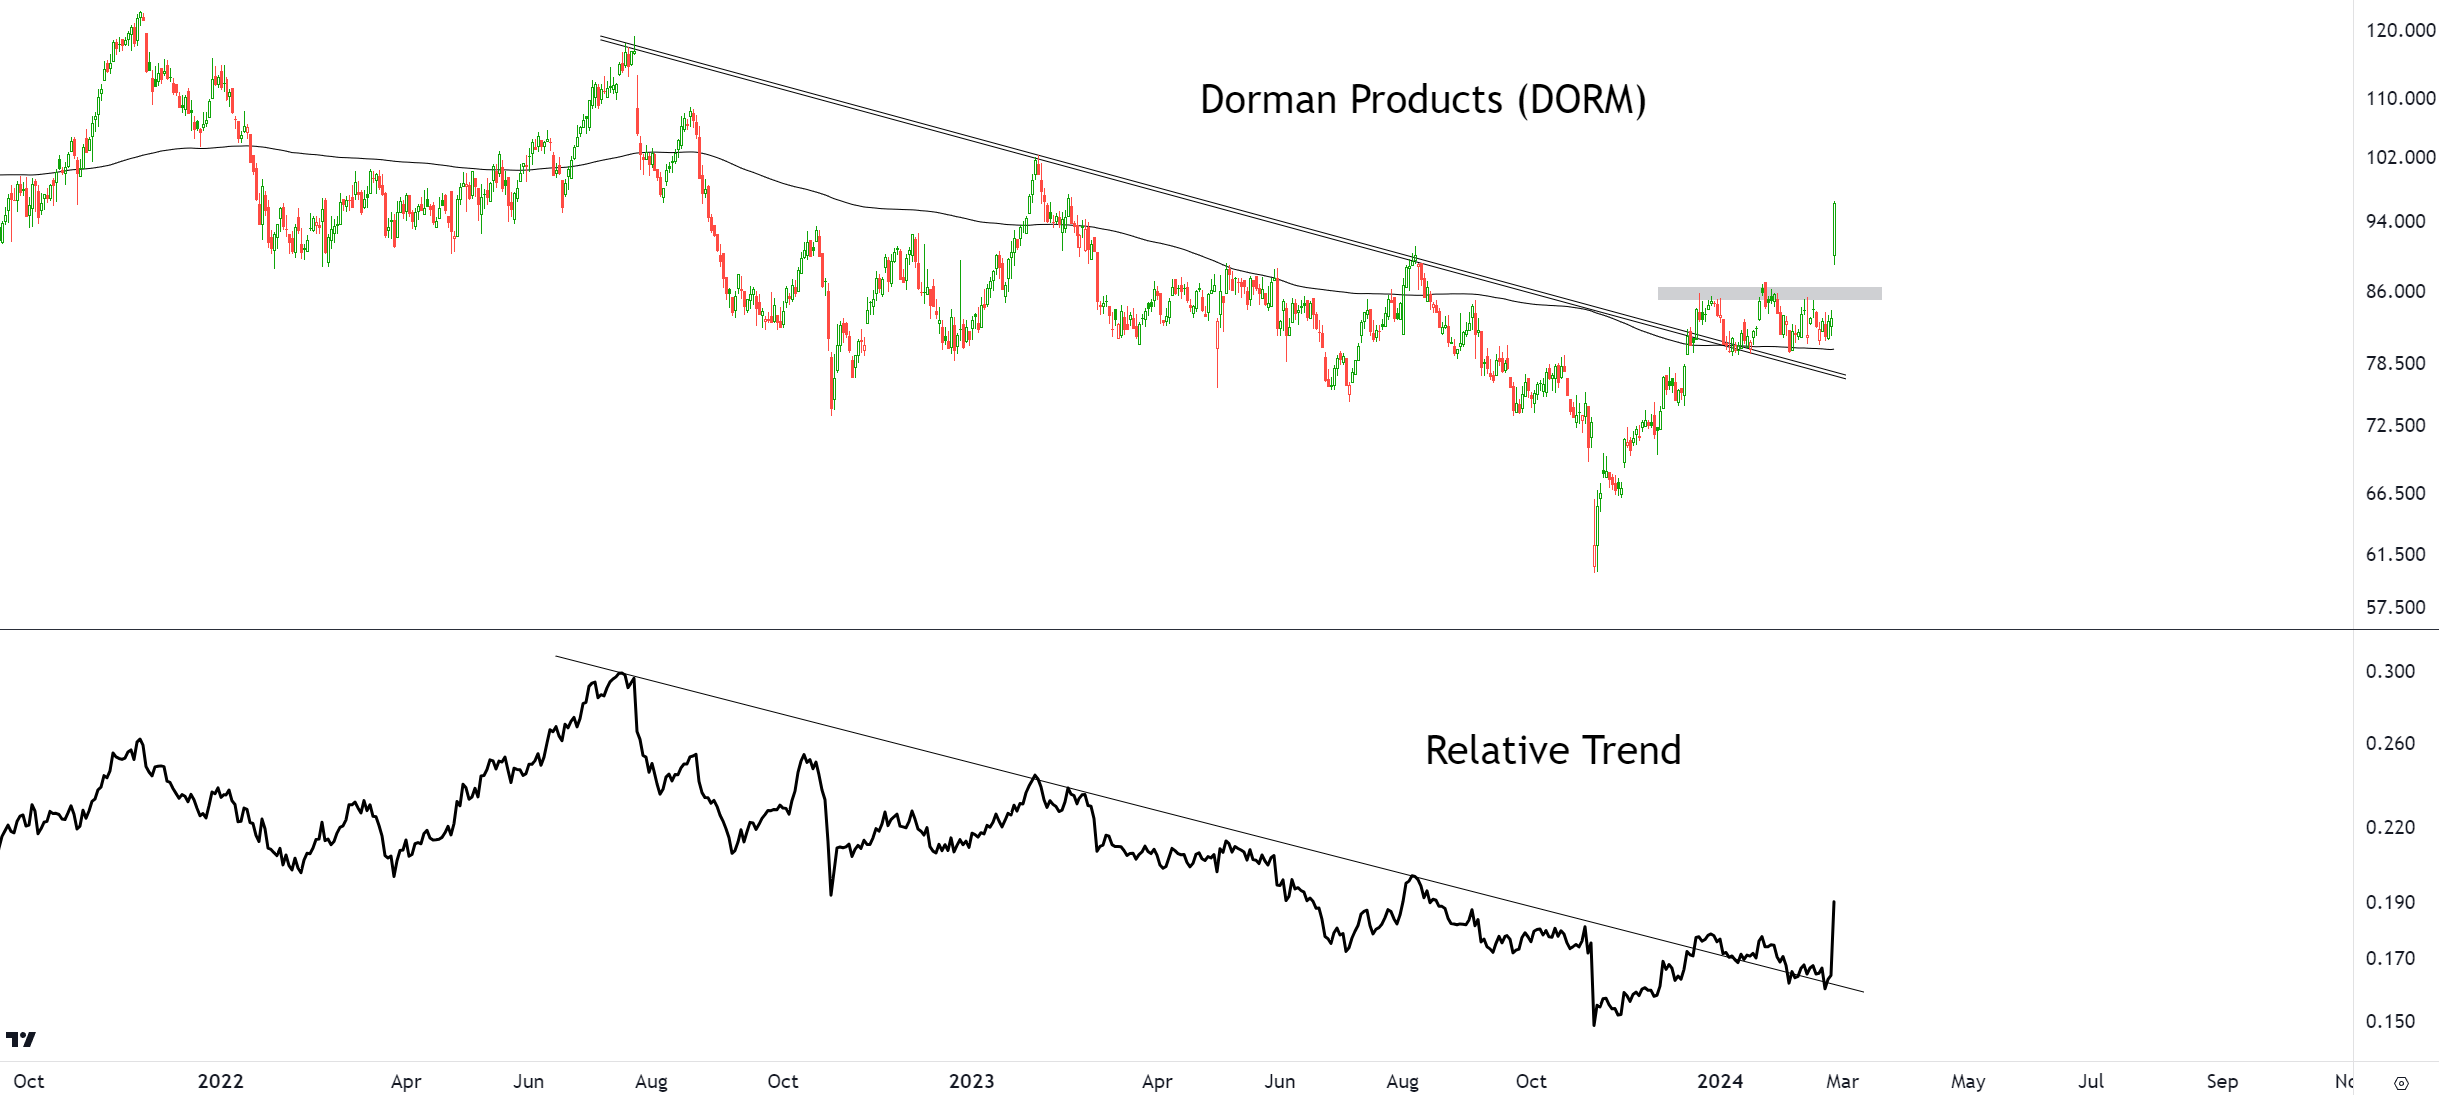Click the 2024 year label on time axis
Viewport: 2439px width, 1095px height.
point(1720,1081)
